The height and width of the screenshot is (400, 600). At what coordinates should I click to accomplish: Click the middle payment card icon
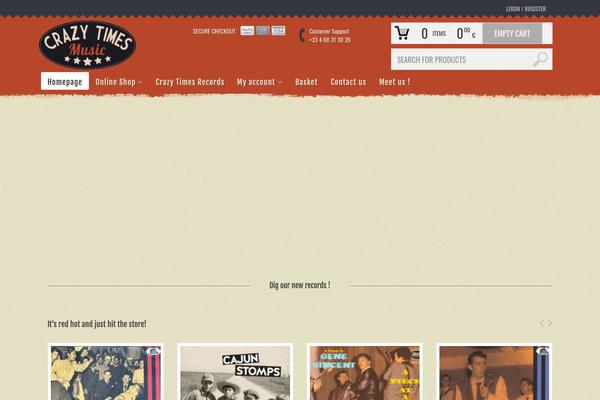(x=263, y=31)
